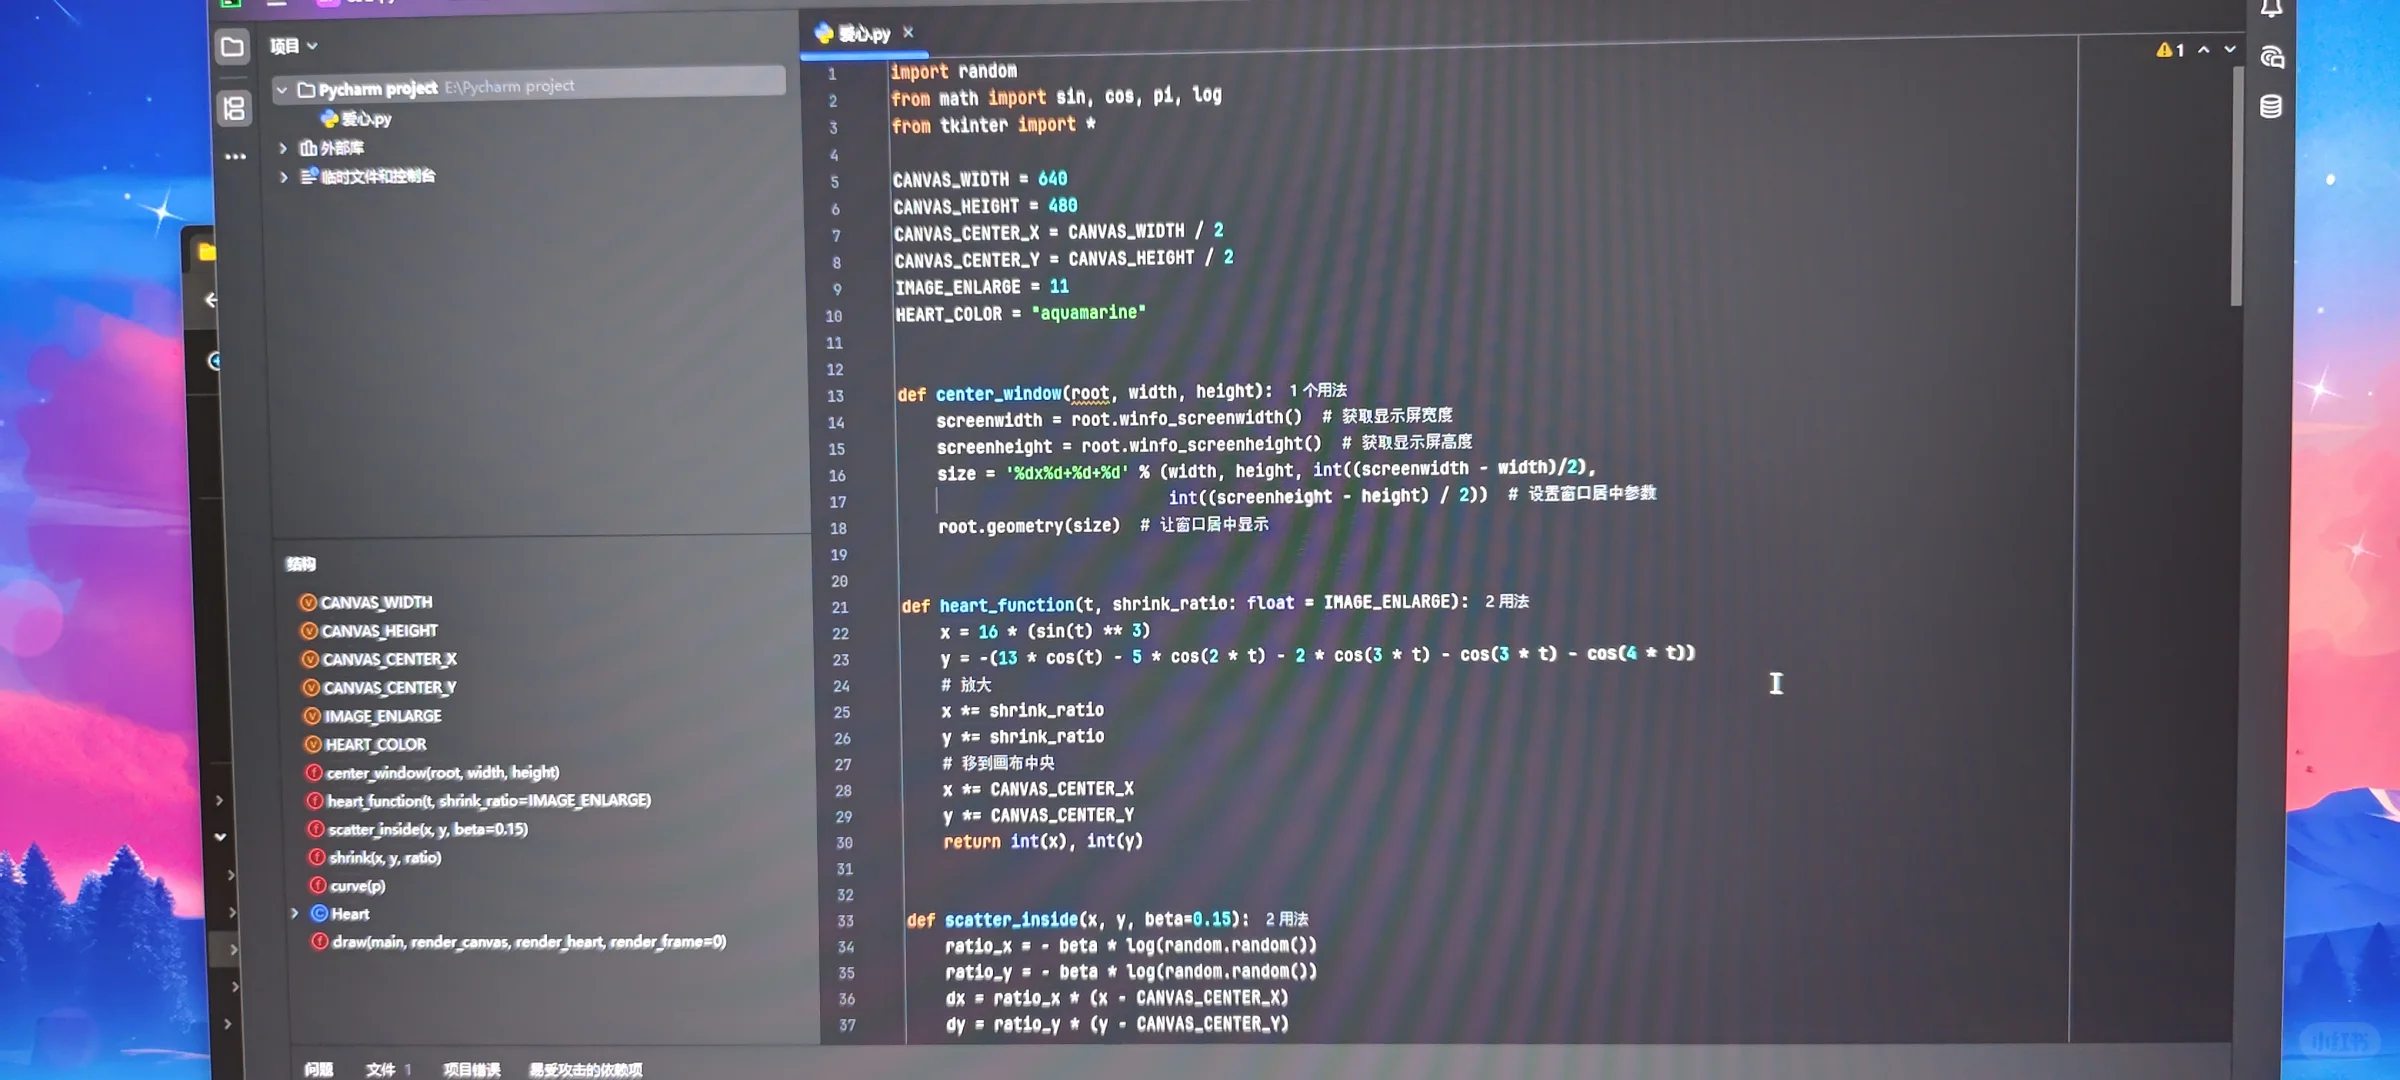The width and height of the screenshot is (2400, 1080).
Task: Expand the 外部库 tree node
Action: tap(283, 148)
